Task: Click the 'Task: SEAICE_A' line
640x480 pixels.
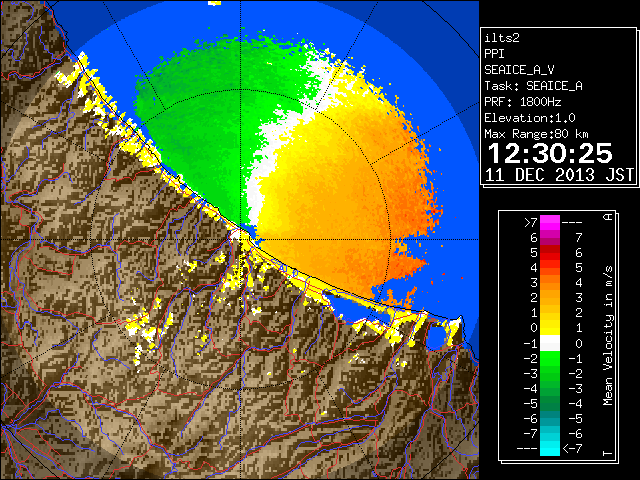Action: (533, 86)
